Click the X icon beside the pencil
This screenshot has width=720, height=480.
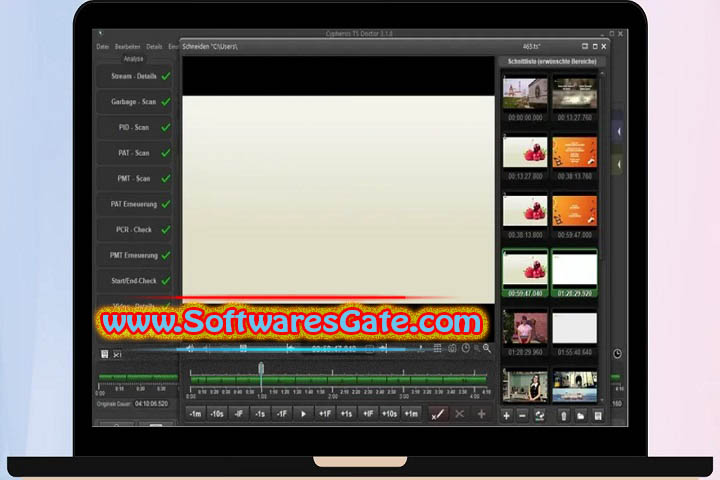[x=459, y=414]
